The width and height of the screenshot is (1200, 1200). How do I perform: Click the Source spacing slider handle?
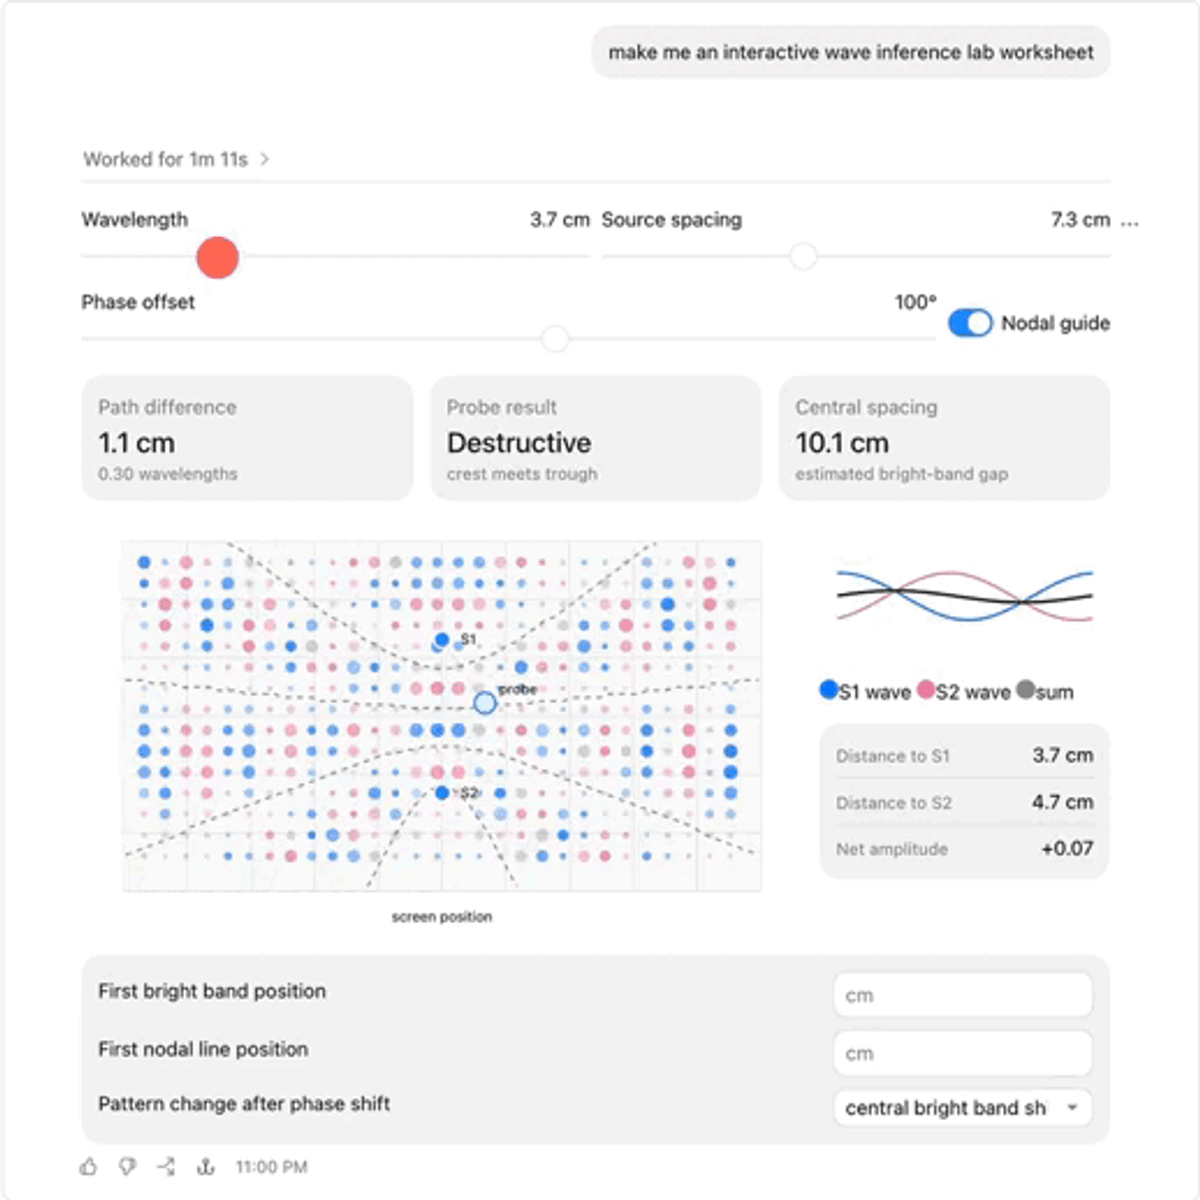click(x=803, y=257)
